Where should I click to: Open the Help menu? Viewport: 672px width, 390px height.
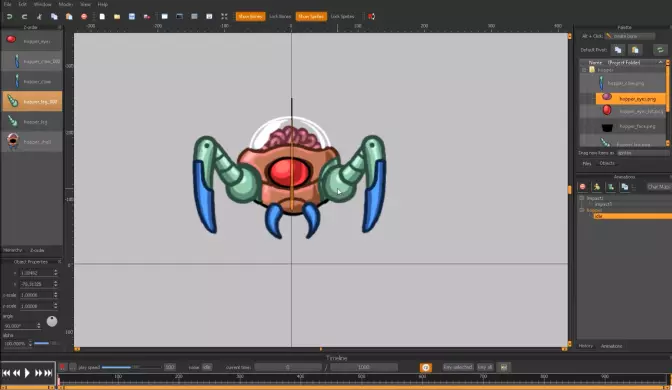pyautogui.click(x=102, y=4)
